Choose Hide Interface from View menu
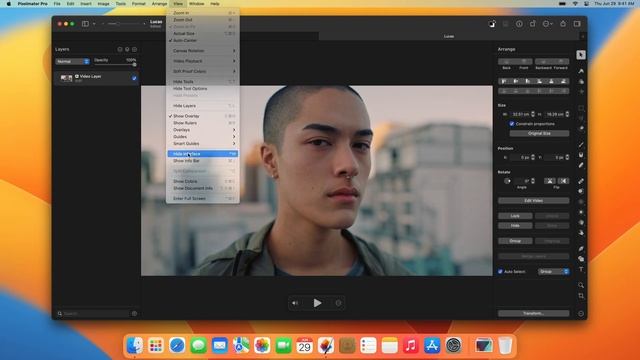This screenshot has height=360, width=640. (x=202, y=154)
